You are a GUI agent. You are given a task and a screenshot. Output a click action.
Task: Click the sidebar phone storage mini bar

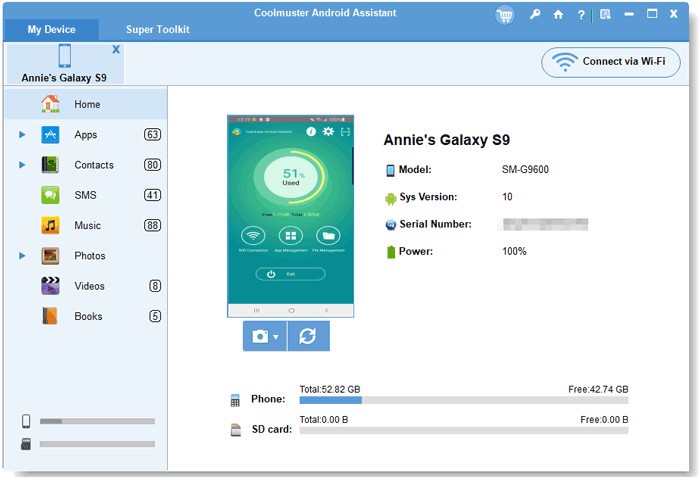pyautogui.click(x=97, y=421)
